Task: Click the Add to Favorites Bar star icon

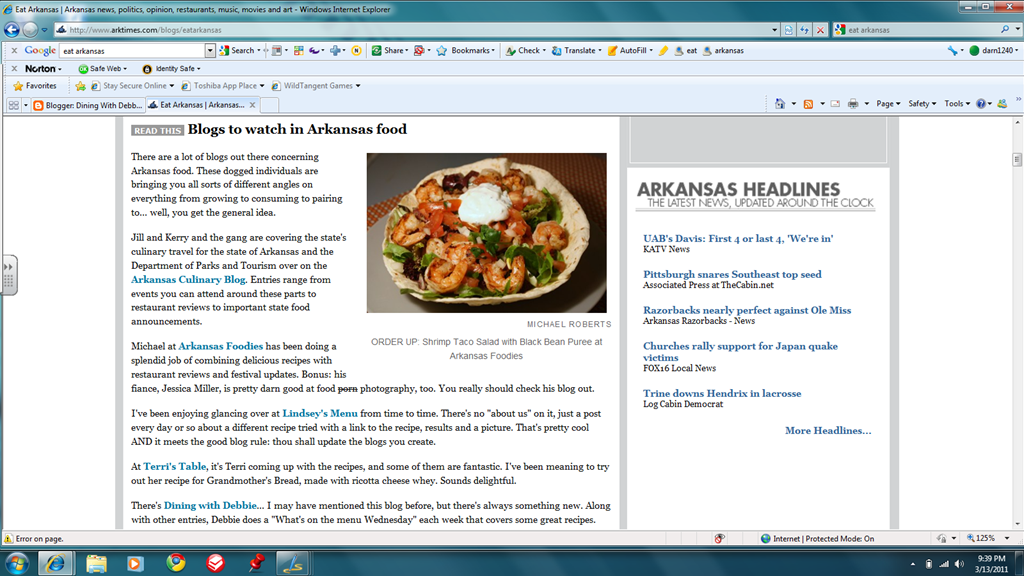Action: tap(80, 86)
